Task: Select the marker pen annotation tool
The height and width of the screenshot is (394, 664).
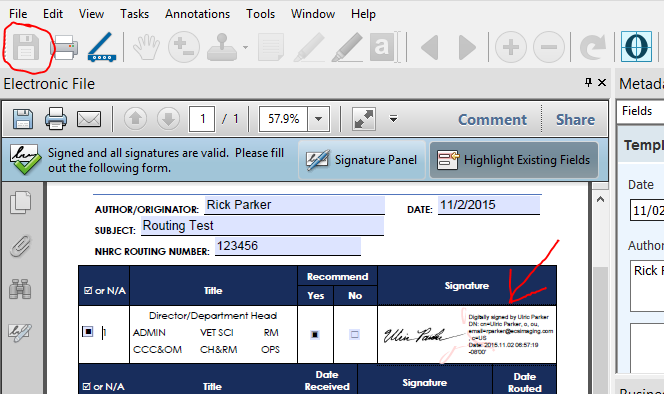Action: (x=347, y=47)
